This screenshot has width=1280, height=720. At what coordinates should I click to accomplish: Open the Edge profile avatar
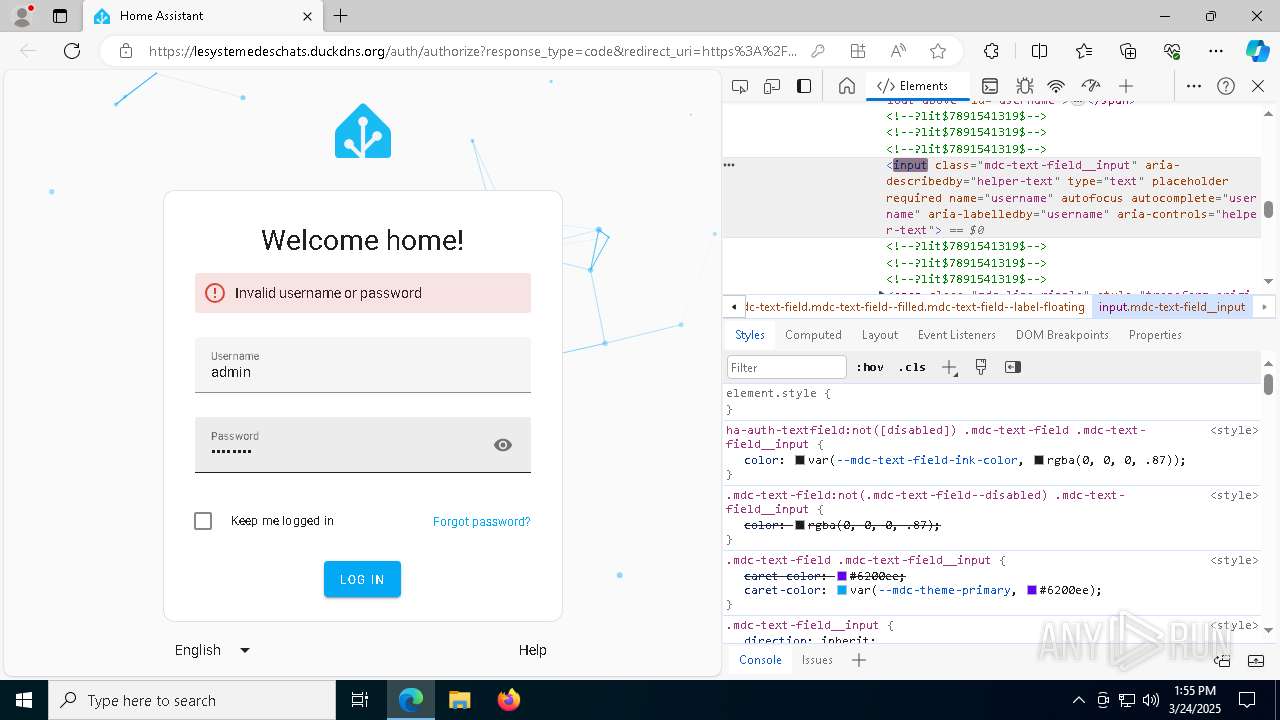[x=21, y=16]
